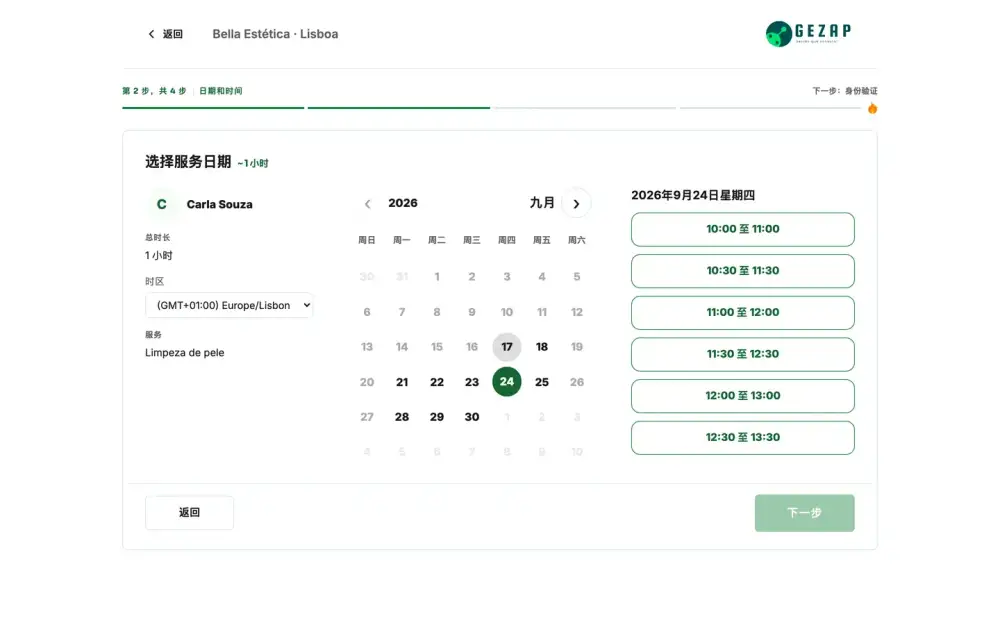
Task: Select the 10:30 至 11:30 time slot
Action: [x=742, y=271]
